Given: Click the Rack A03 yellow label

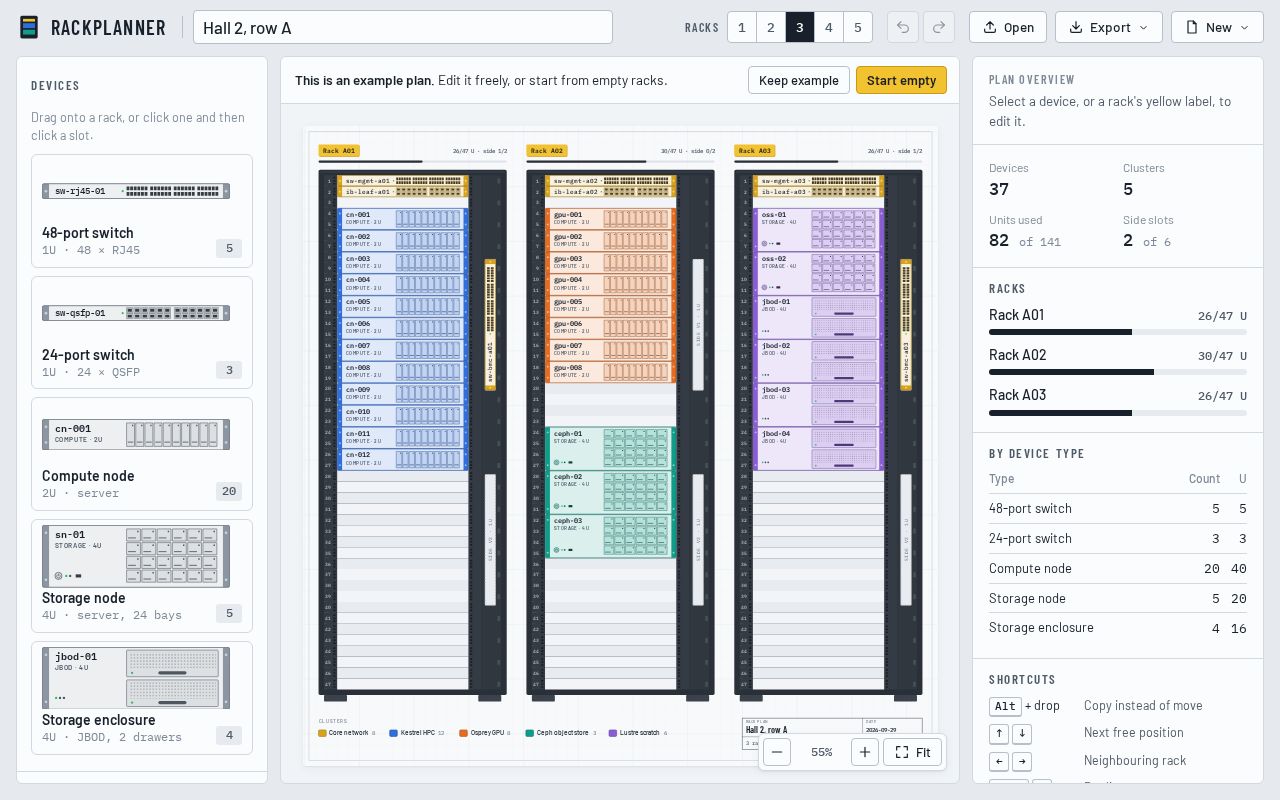Looking at the screenshot, I should point(755,151).
